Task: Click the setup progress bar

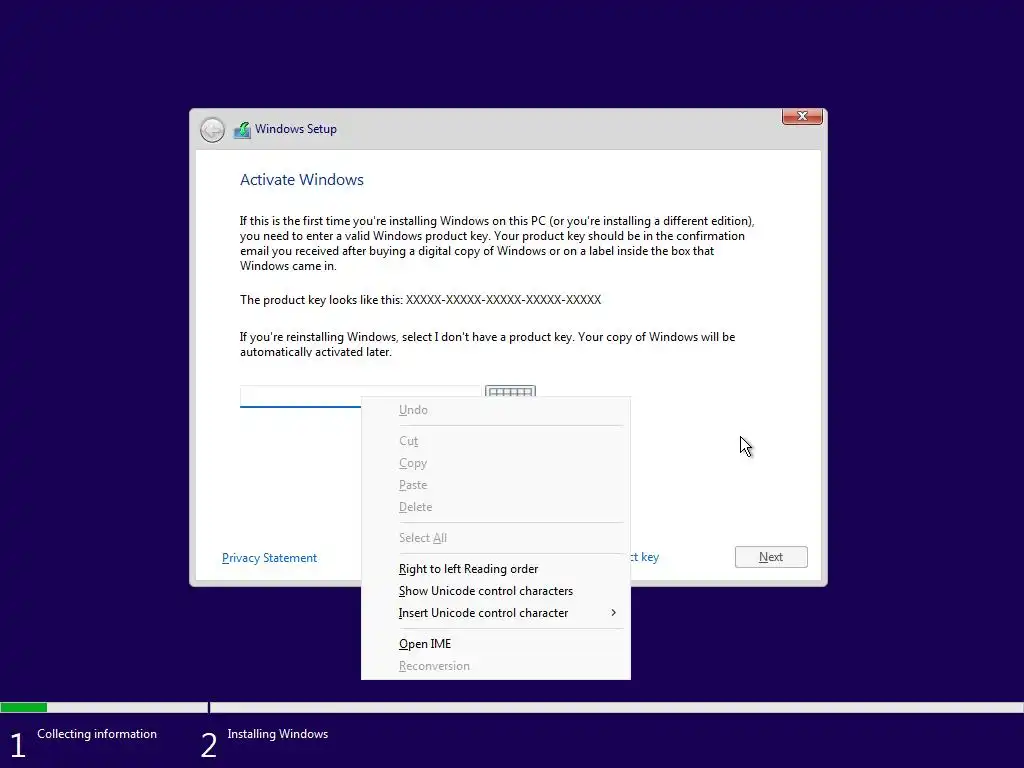Action: 512,707
